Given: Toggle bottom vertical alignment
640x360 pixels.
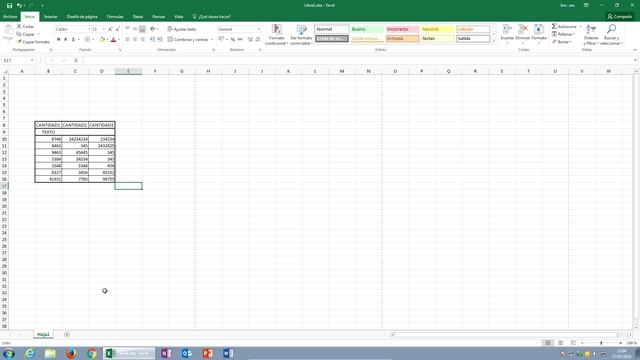Looking at the screenshot, I should pos(142,29).
